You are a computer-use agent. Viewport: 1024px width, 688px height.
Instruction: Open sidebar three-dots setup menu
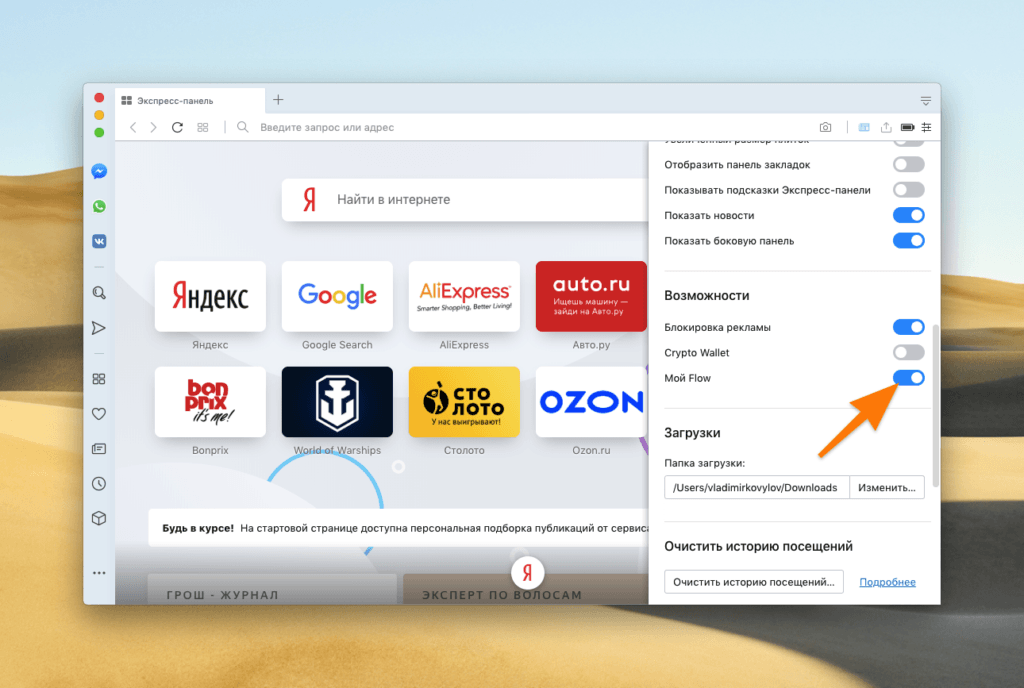coord(99,573)
